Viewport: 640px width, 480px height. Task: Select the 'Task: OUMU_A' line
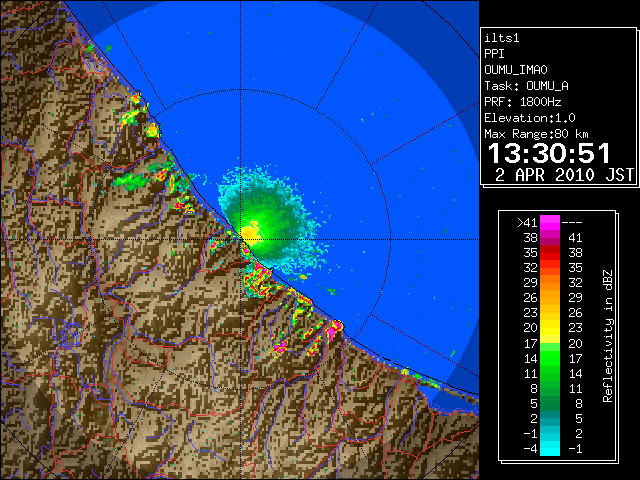click(527, 86)
